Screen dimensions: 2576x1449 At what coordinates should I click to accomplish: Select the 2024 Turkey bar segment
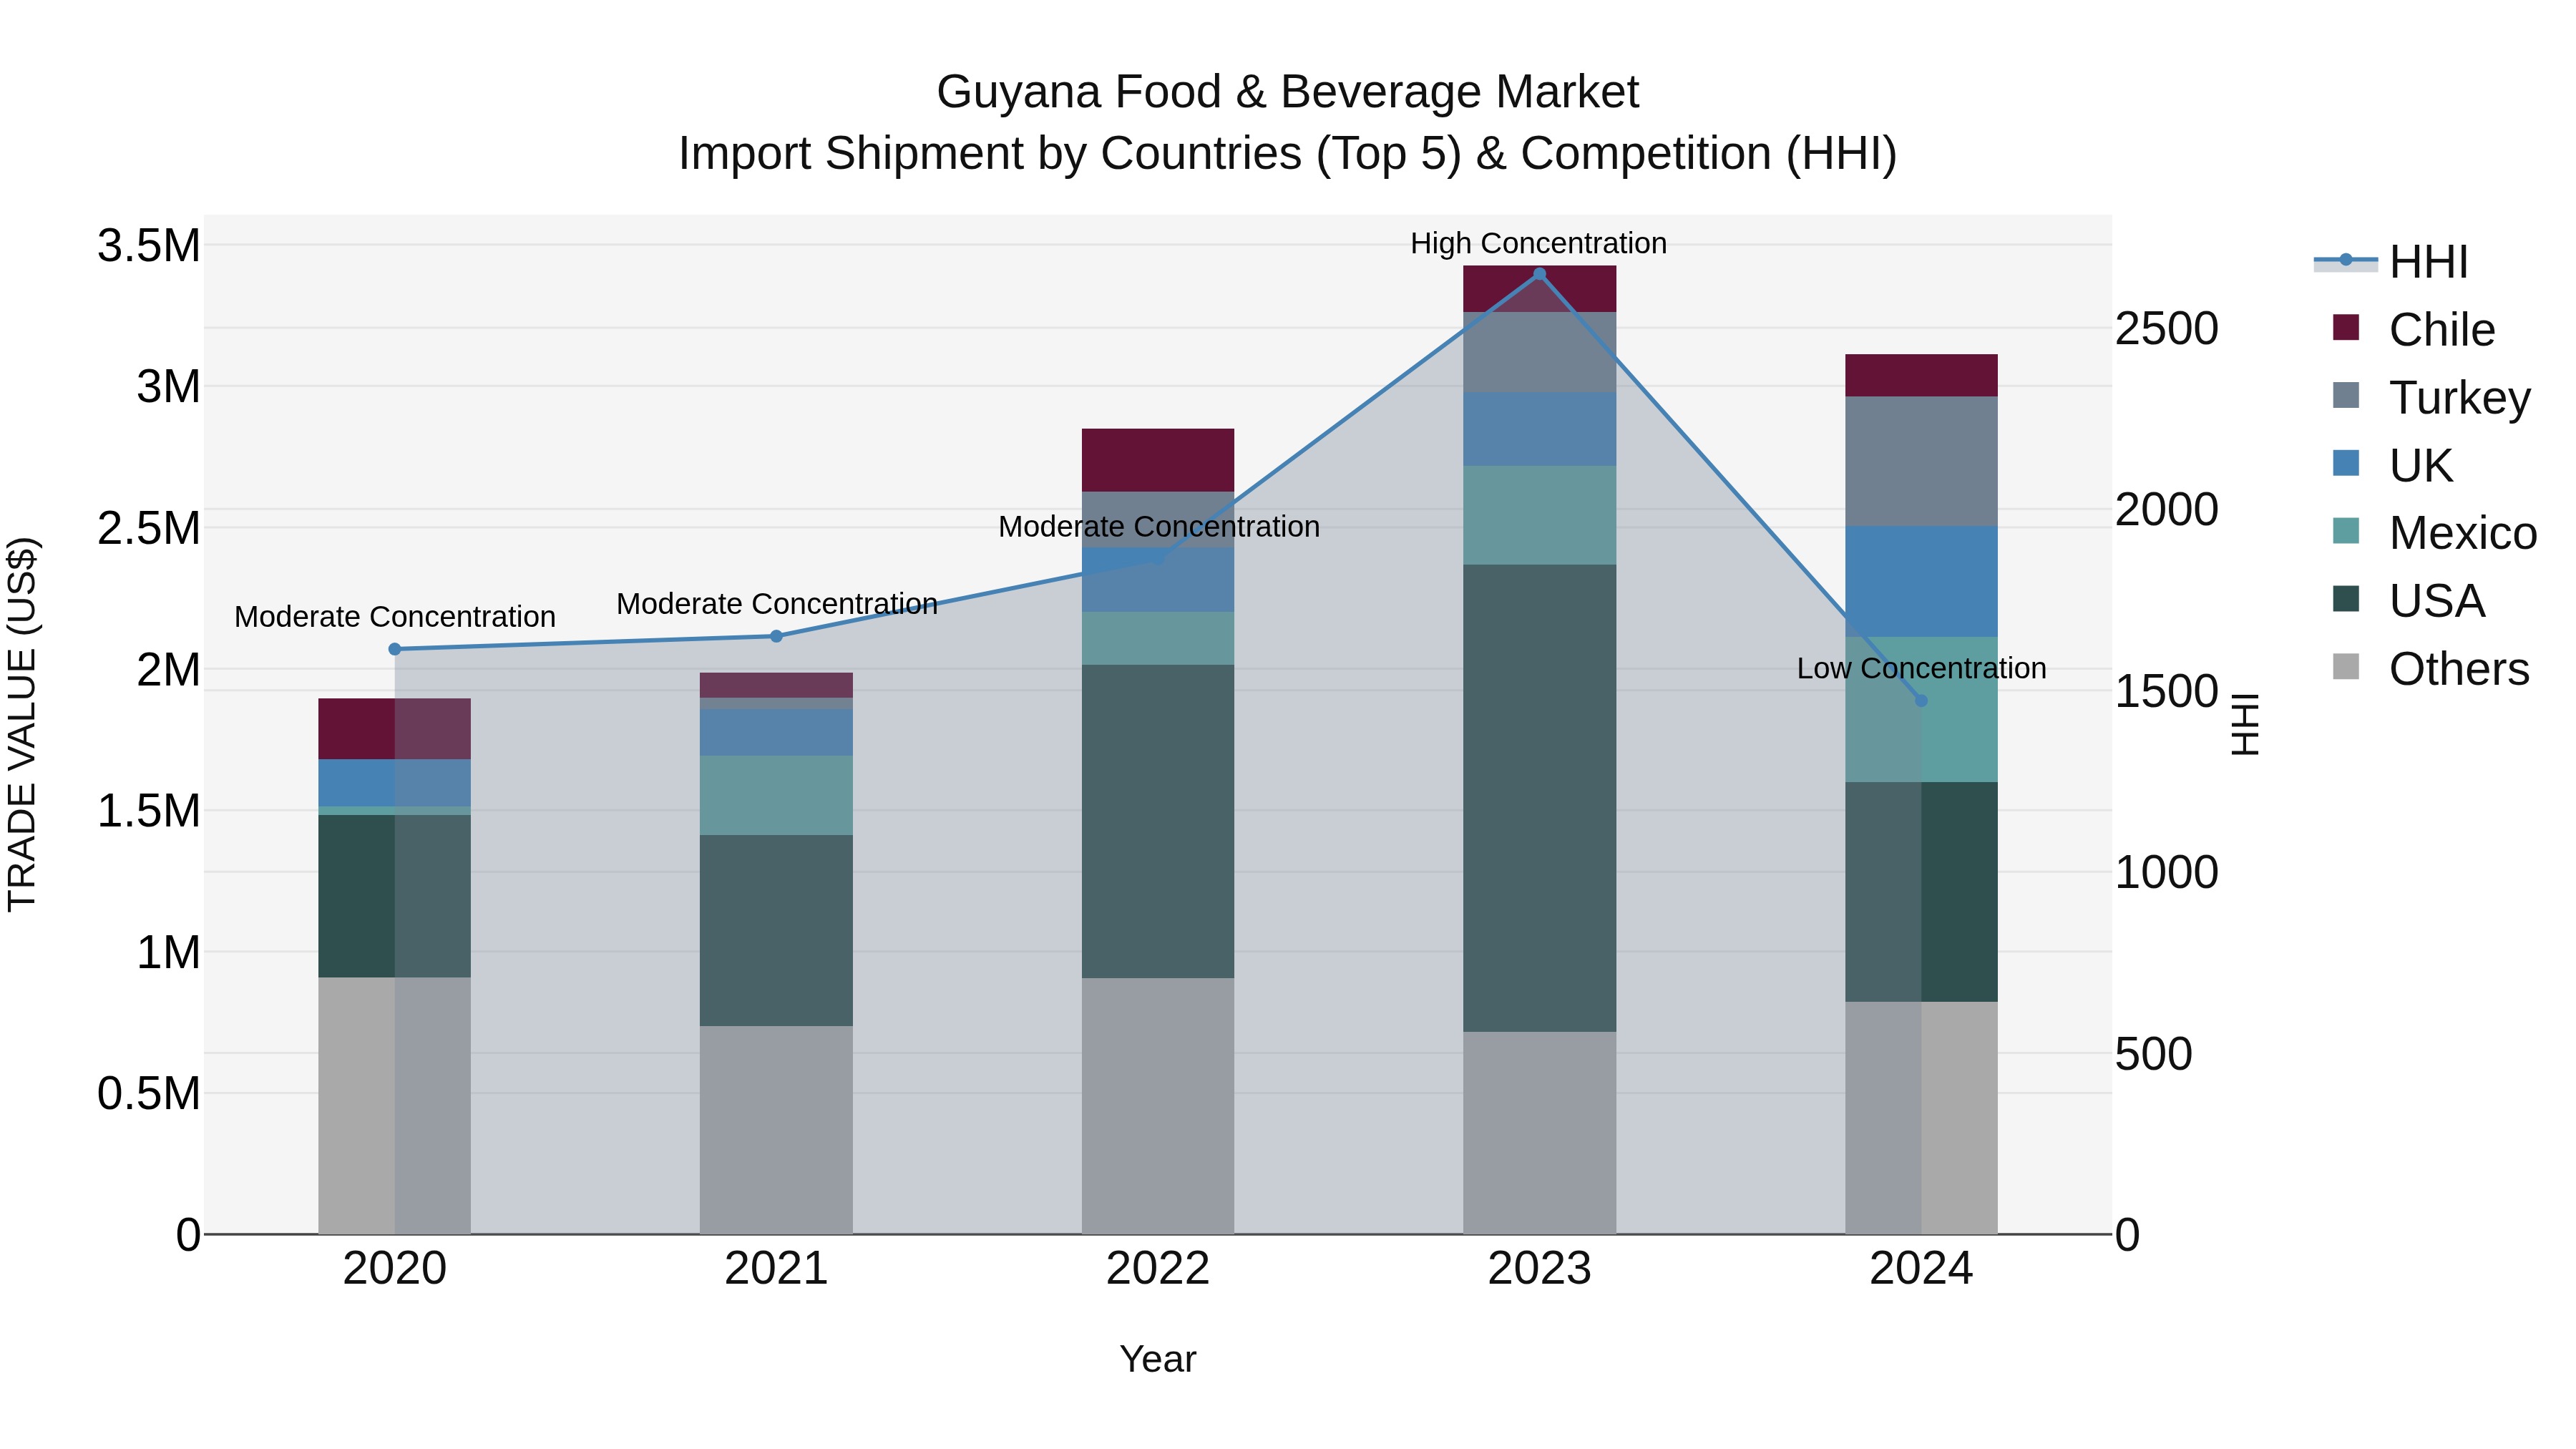1921,462
